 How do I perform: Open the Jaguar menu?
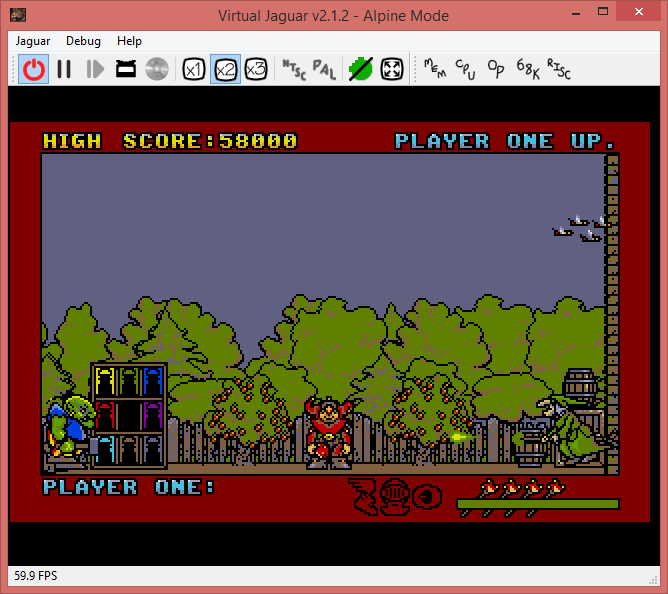[x=33, y=41]
